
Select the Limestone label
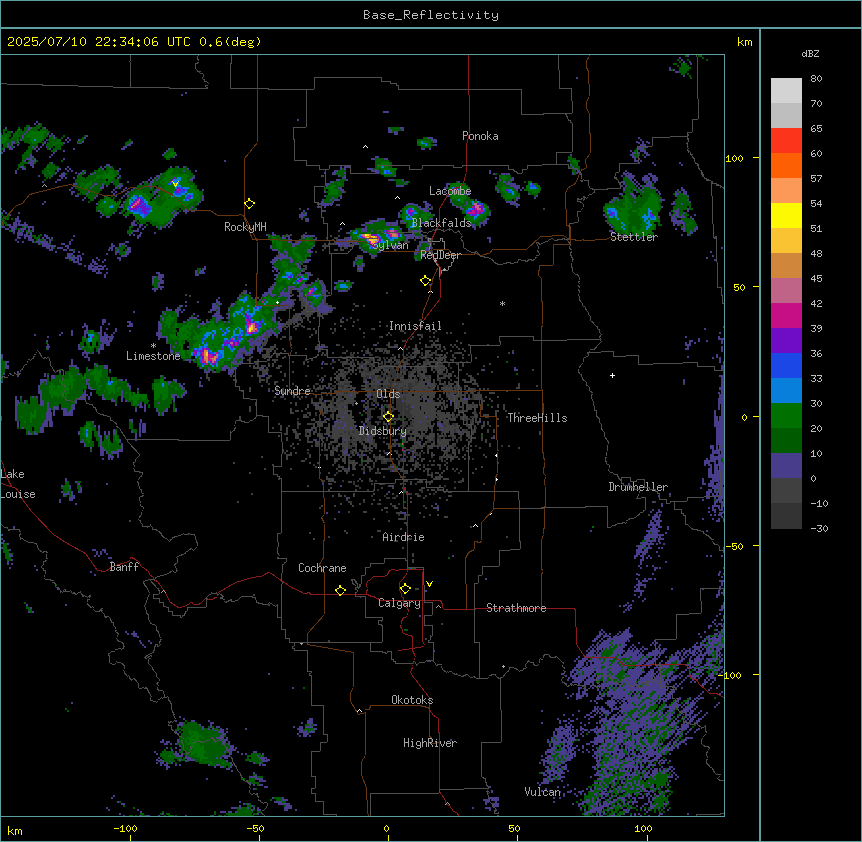pyautogui.click(x=153, y=356)
